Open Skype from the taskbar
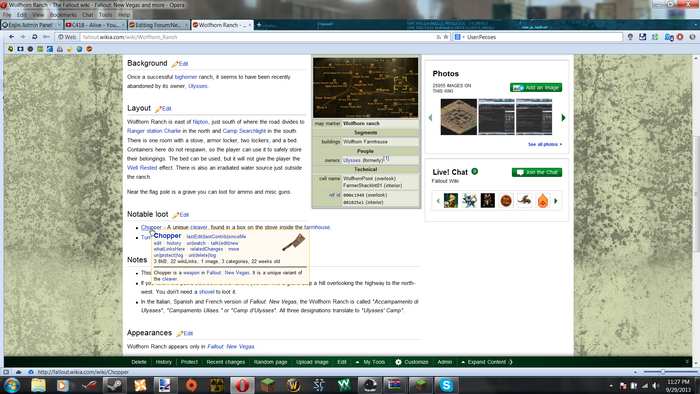700x394 pixels. [446, 385]
